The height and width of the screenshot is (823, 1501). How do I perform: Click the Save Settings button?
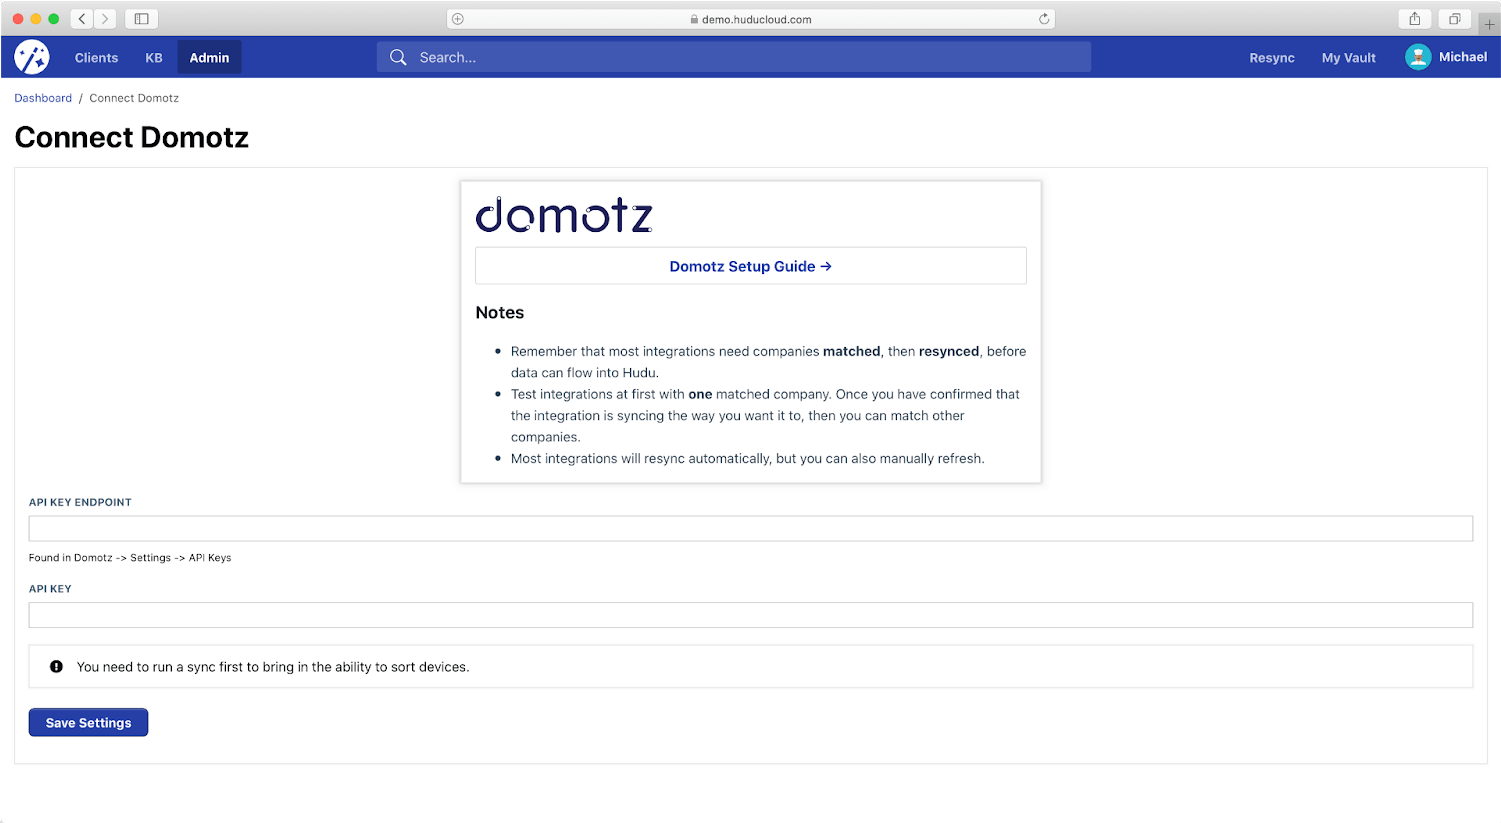pos(88,722)
